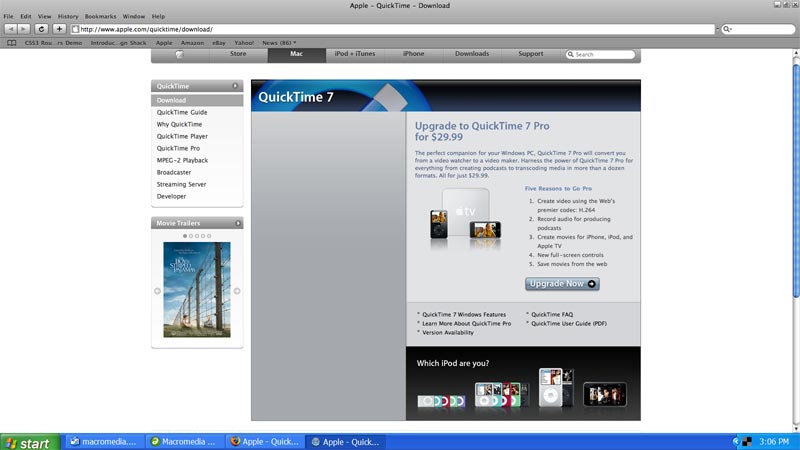This screenshot has width=800, height=450.
Task: Open the iPhone navigation tab
Action: [413, 54]
